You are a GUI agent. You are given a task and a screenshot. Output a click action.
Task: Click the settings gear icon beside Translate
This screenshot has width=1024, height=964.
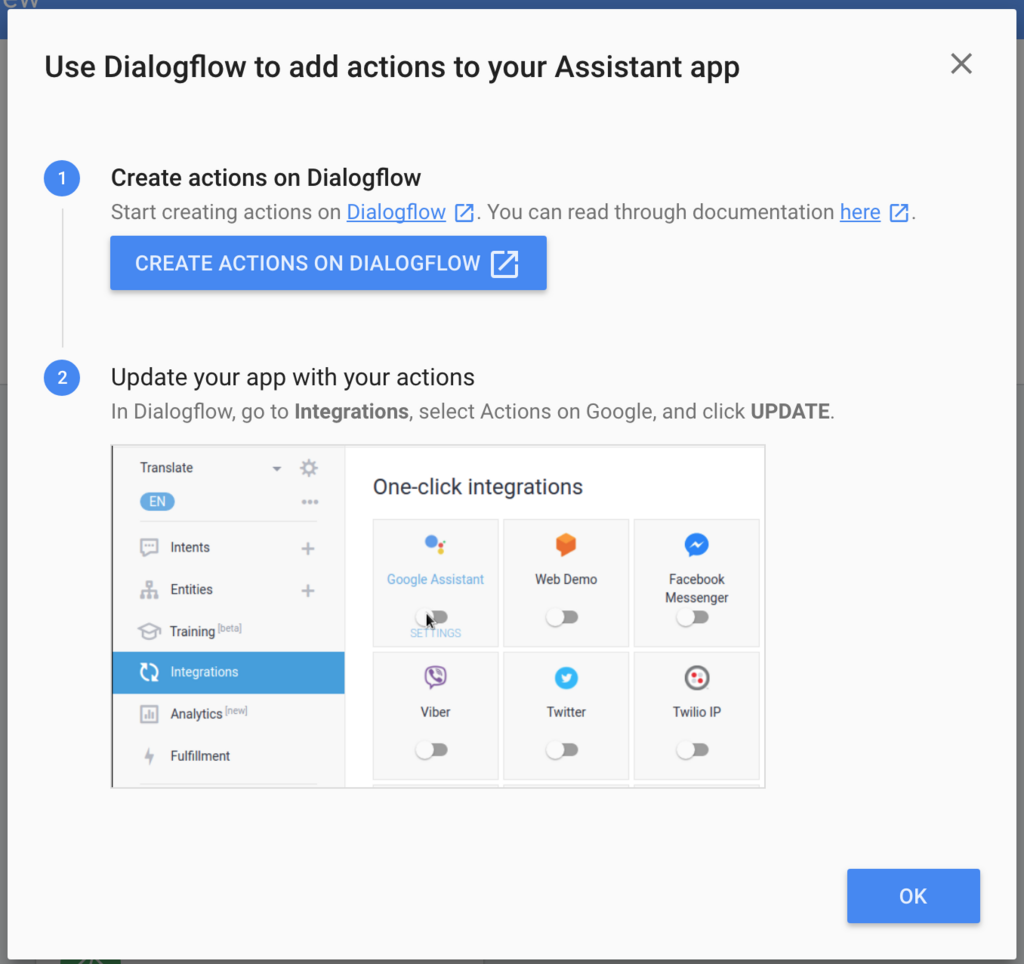pyautogui.click(x=309, y=468)
